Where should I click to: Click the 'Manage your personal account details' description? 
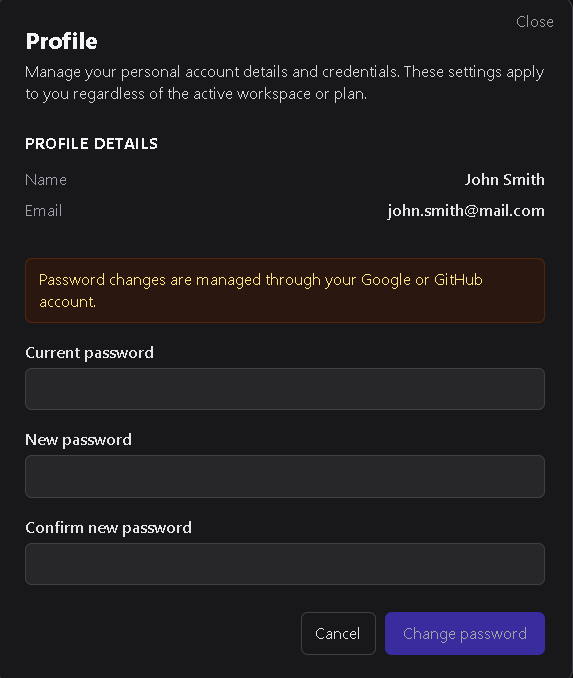pos(285,83)
